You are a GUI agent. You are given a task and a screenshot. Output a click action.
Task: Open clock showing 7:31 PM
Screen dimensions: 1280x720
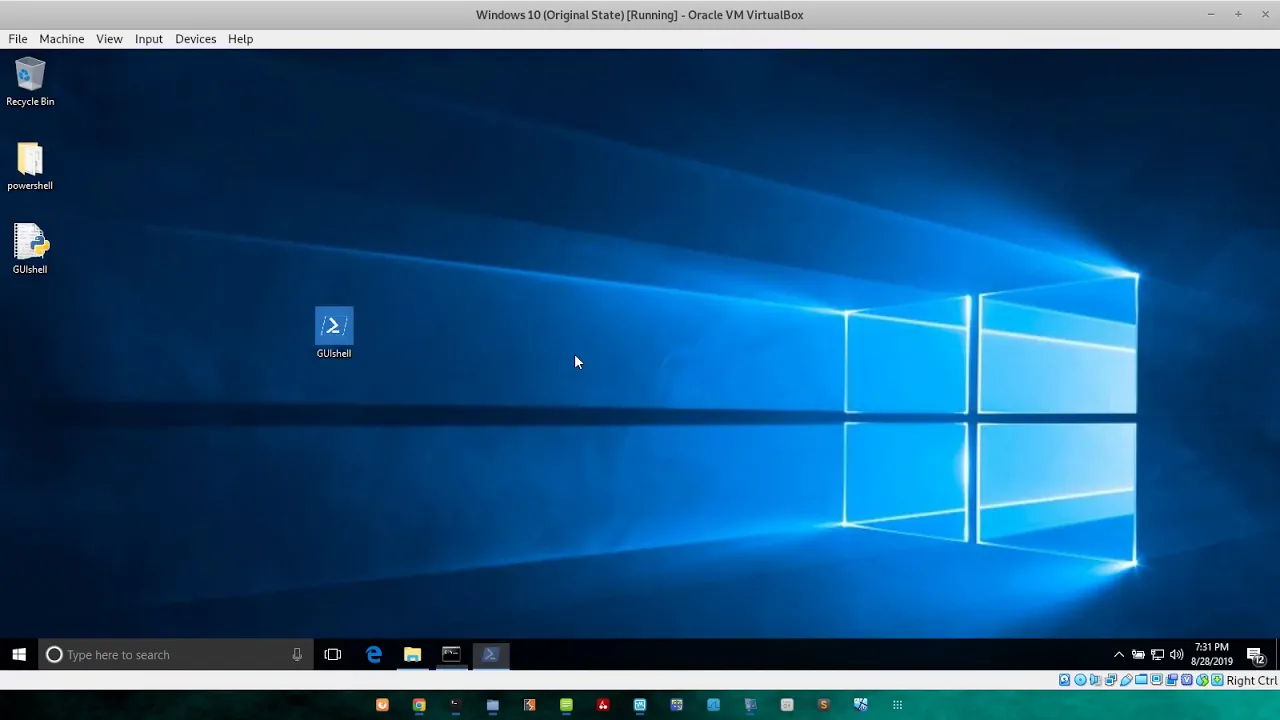pos(1211,655)
